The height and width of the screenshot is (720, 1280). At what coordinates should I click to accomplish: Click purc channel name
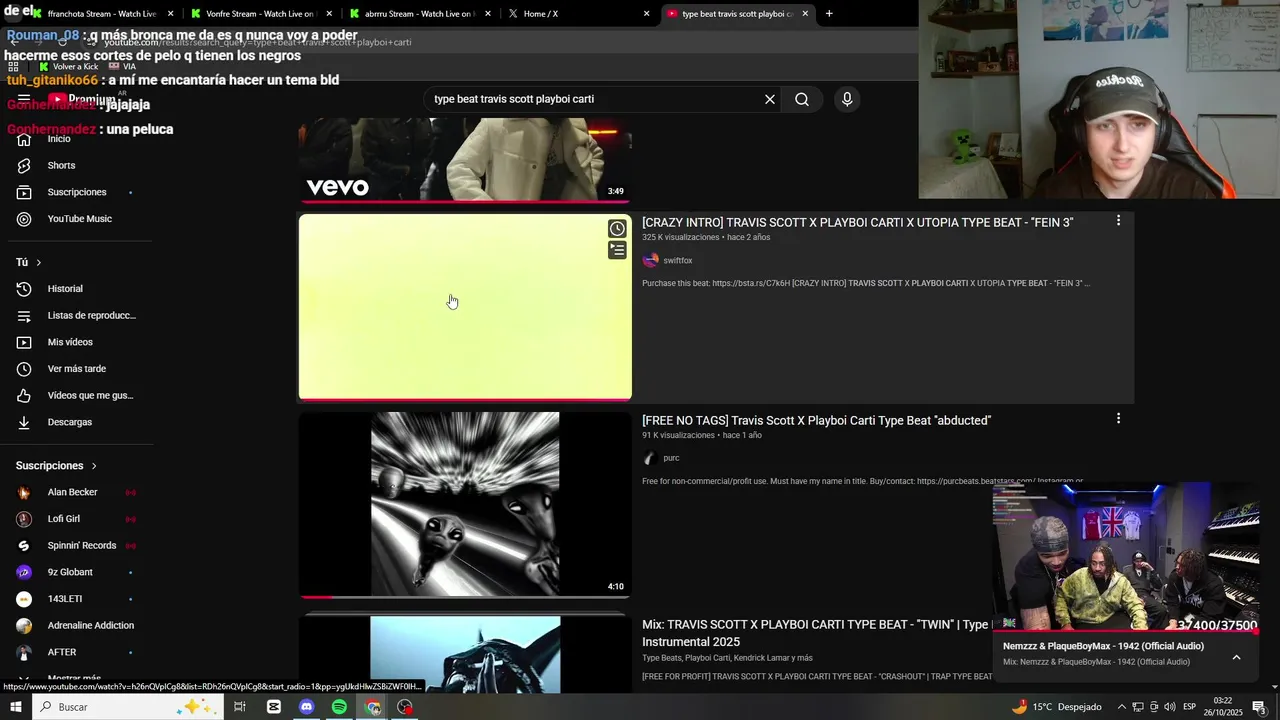(671, 458)
